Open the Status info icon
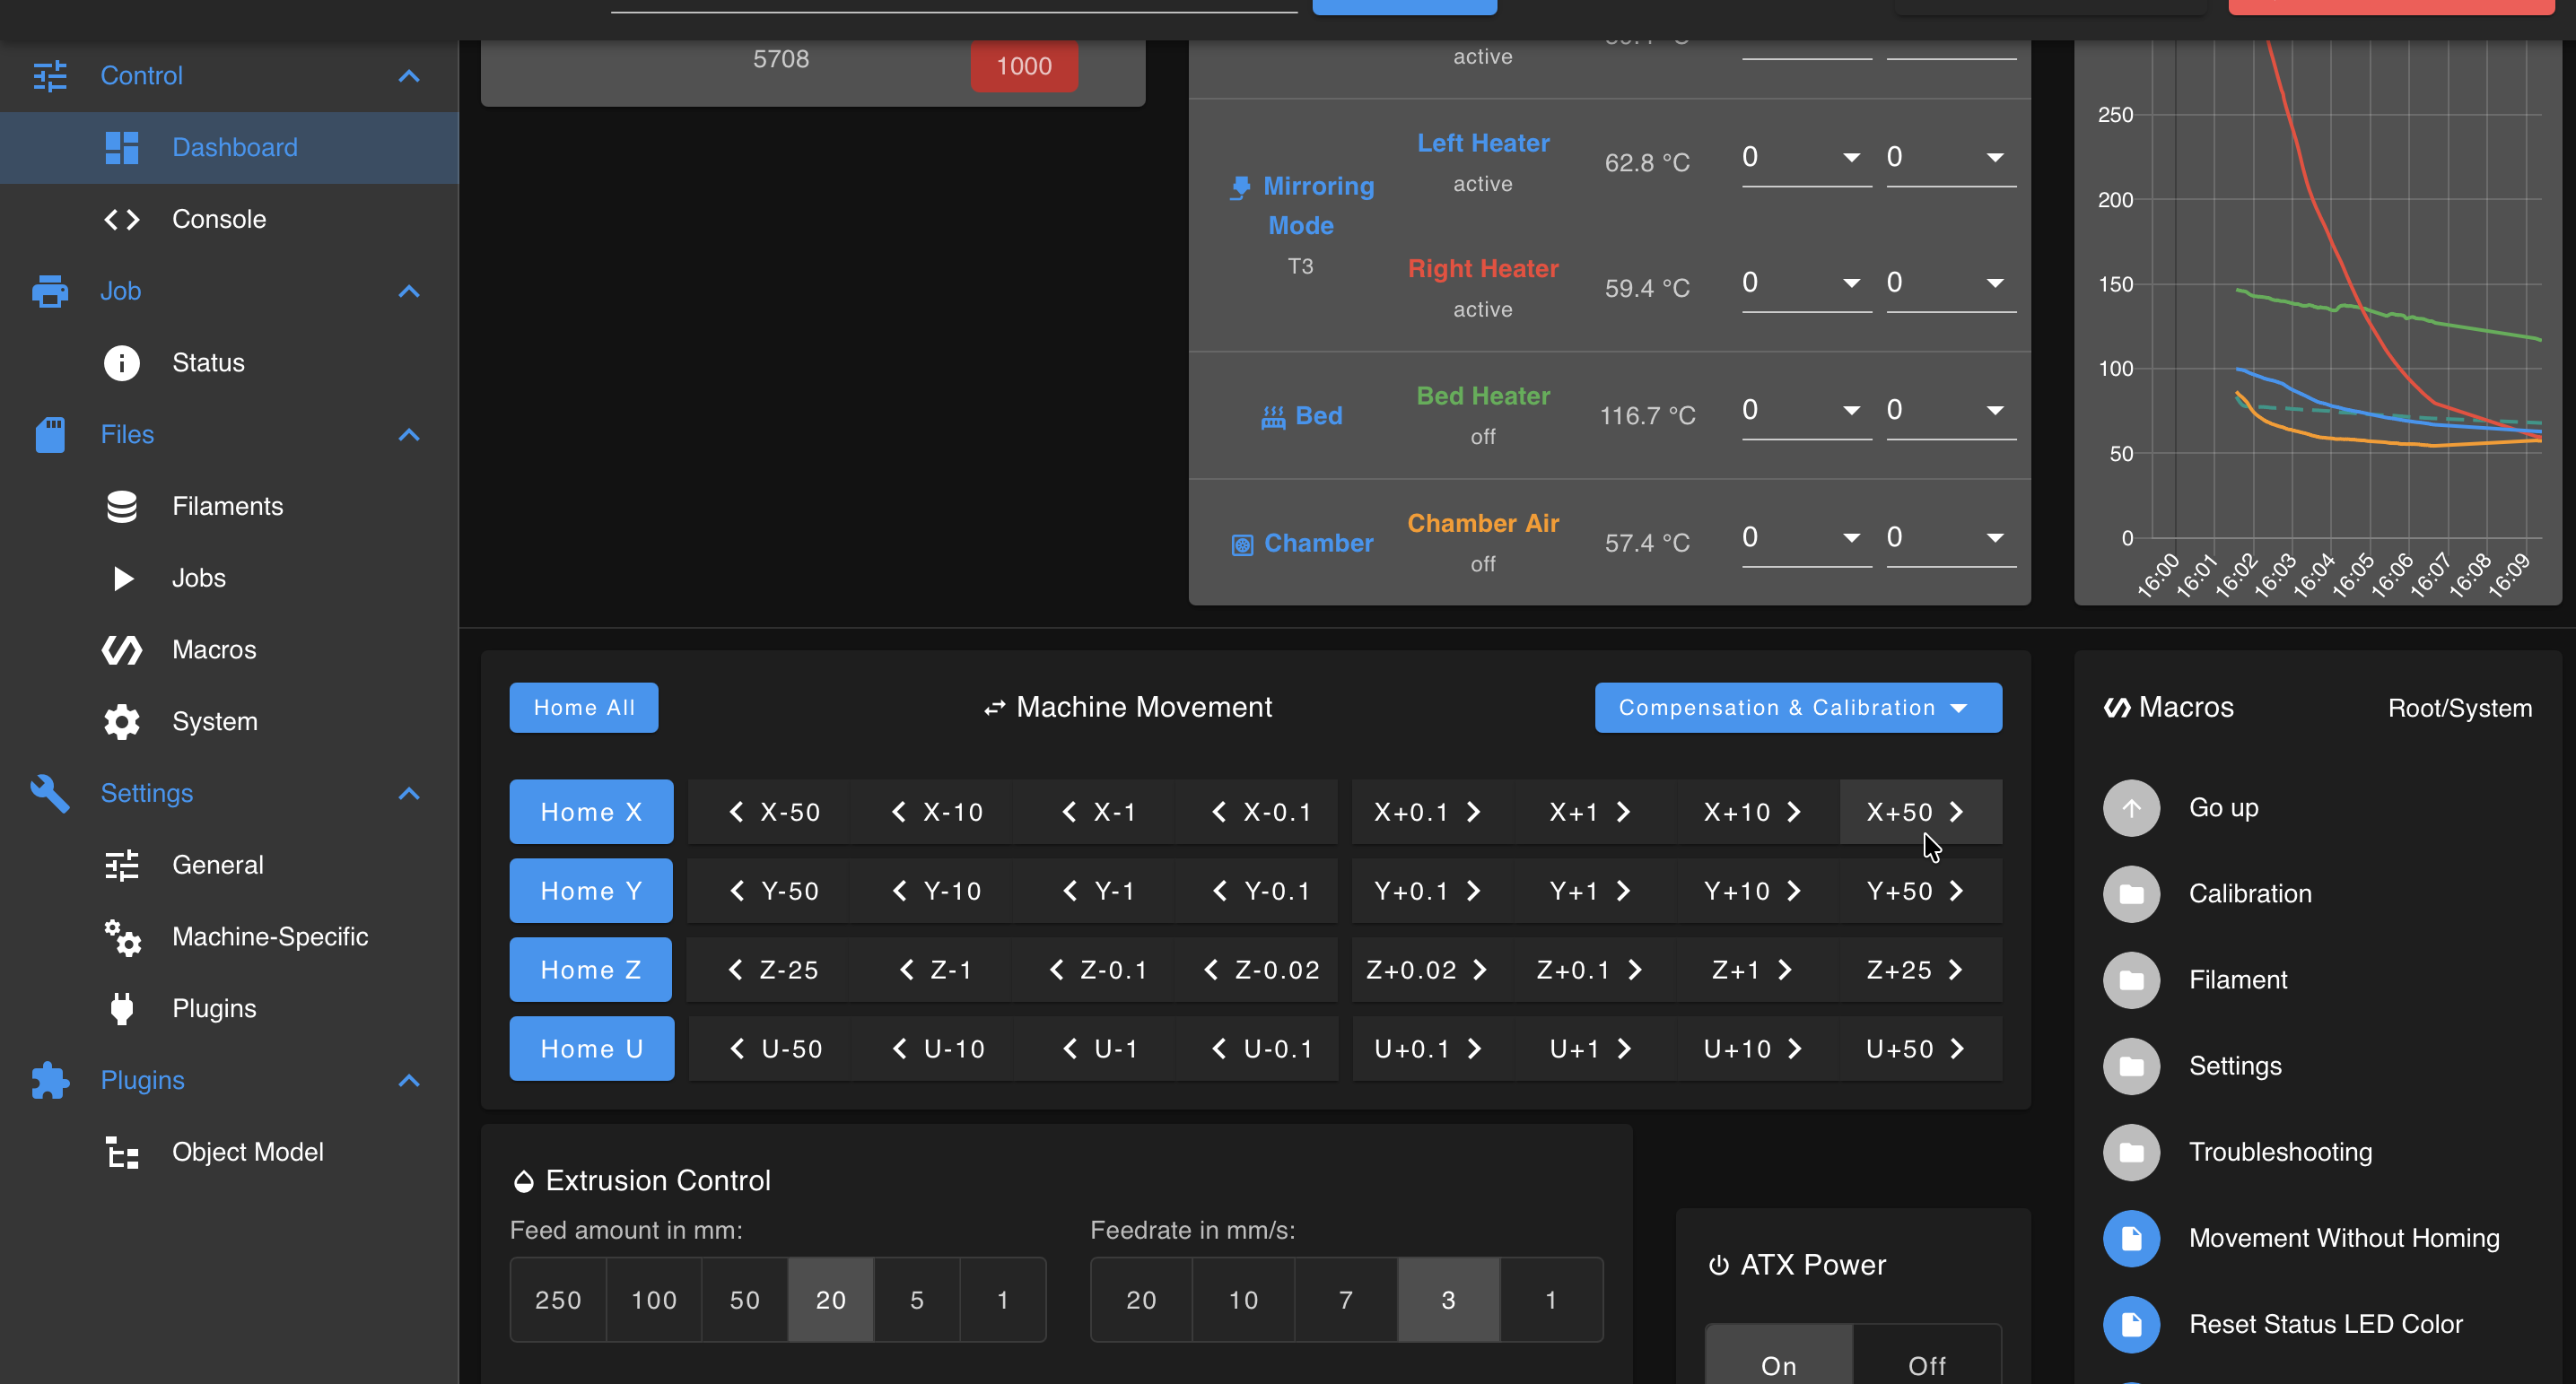 tap(122, 362)
